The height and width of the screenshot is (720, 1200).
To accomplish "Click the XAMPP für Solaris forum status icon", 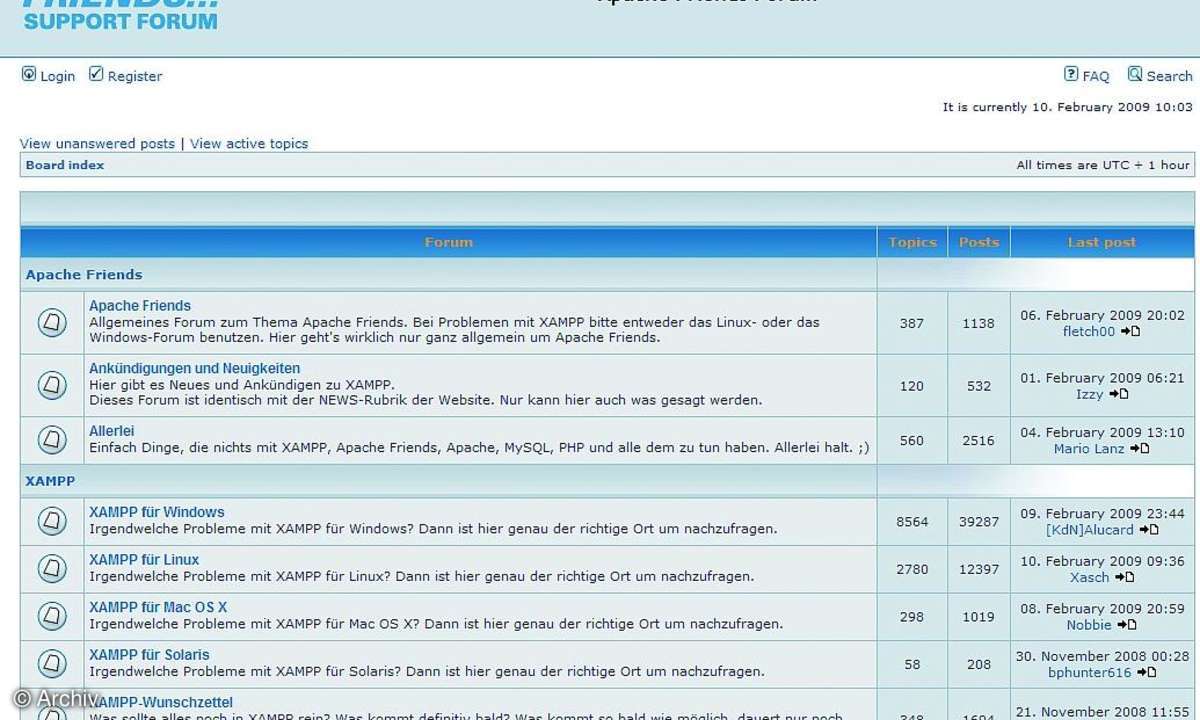I will pyautogui.click(x=52, y=664).
